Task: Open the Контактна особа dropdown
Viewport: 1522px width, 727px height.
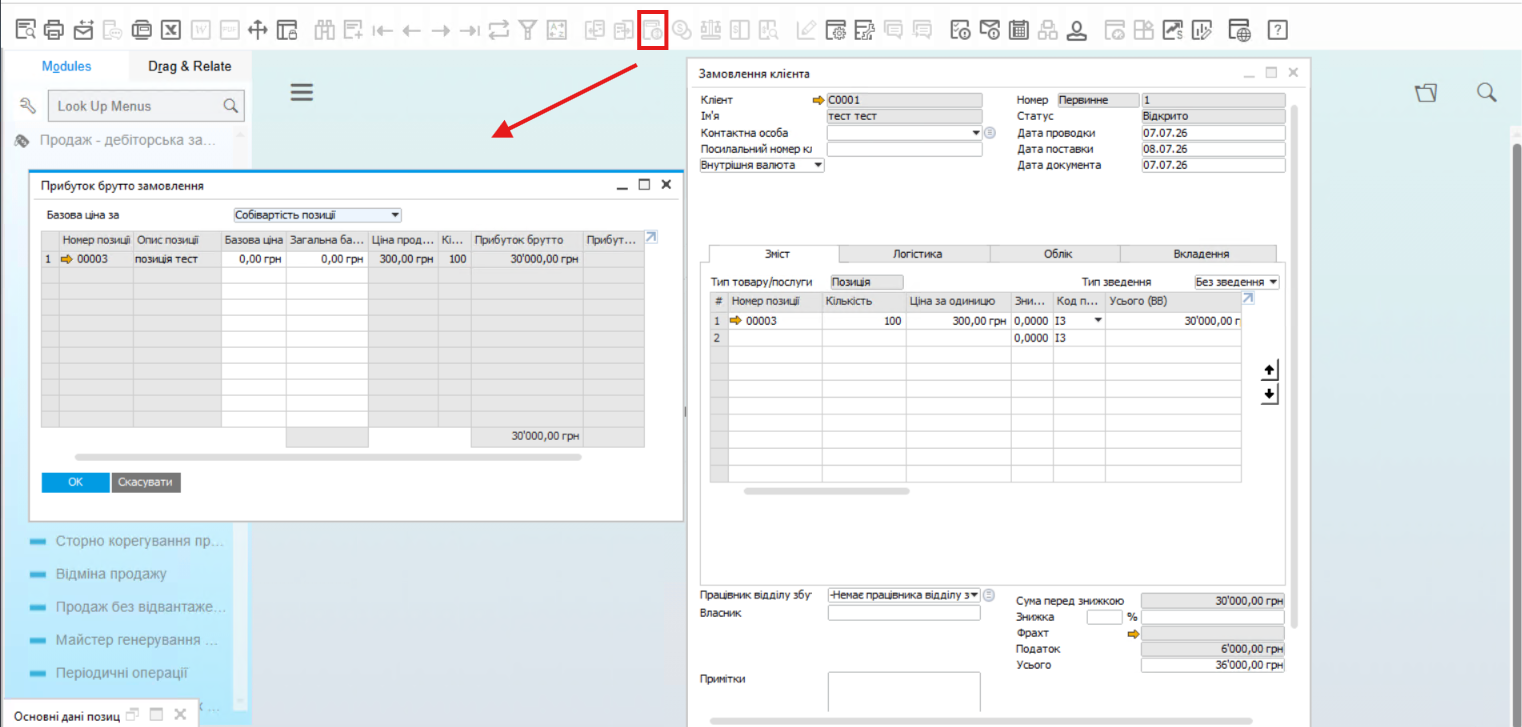Action: coord(975,133)
